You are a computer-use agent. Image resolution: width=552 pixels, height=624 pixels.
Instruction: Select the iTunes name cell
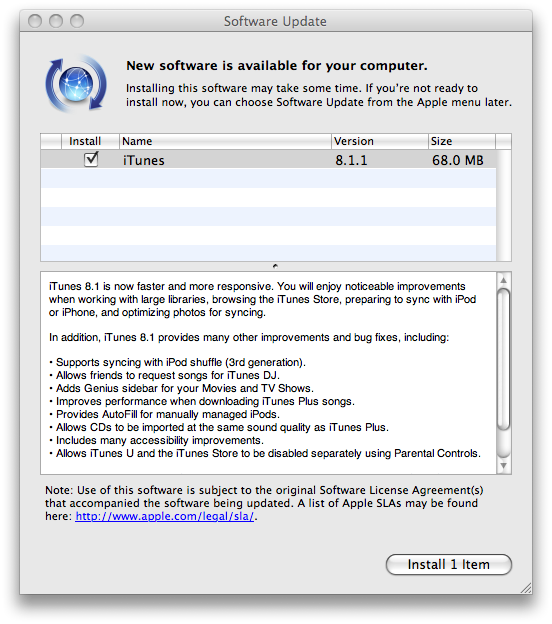(144, 160)
